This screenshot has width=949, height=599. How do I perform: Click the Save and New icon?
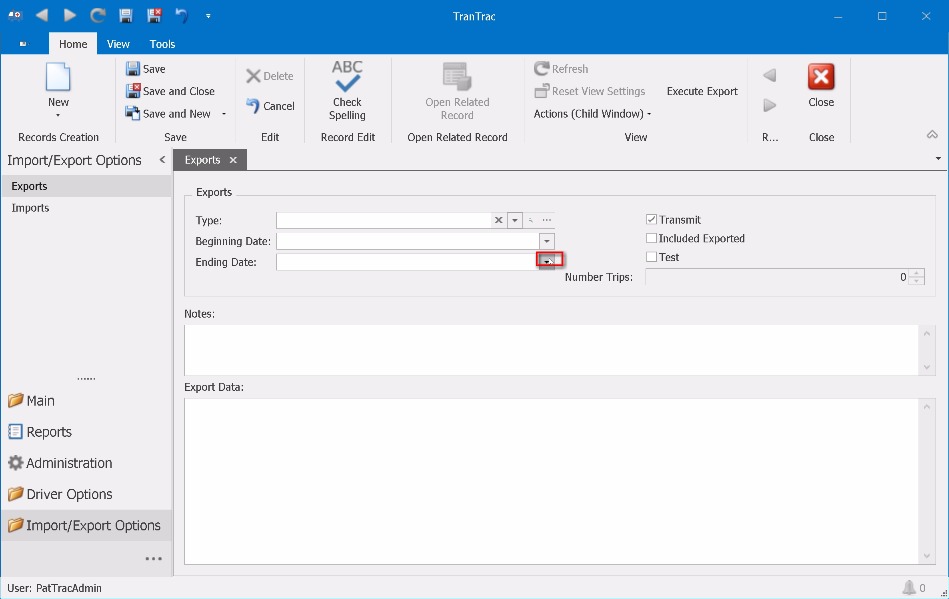(x=133, y=114)
